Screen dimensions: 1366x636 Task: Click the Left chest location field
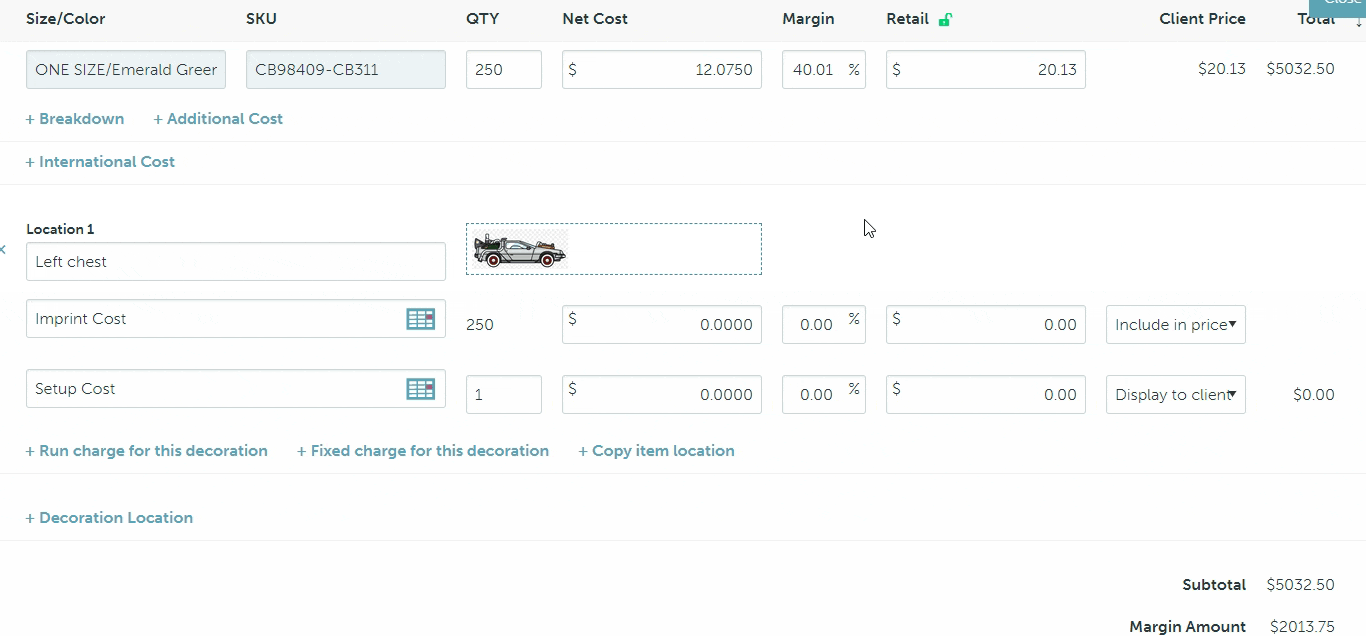pos(235,262)
